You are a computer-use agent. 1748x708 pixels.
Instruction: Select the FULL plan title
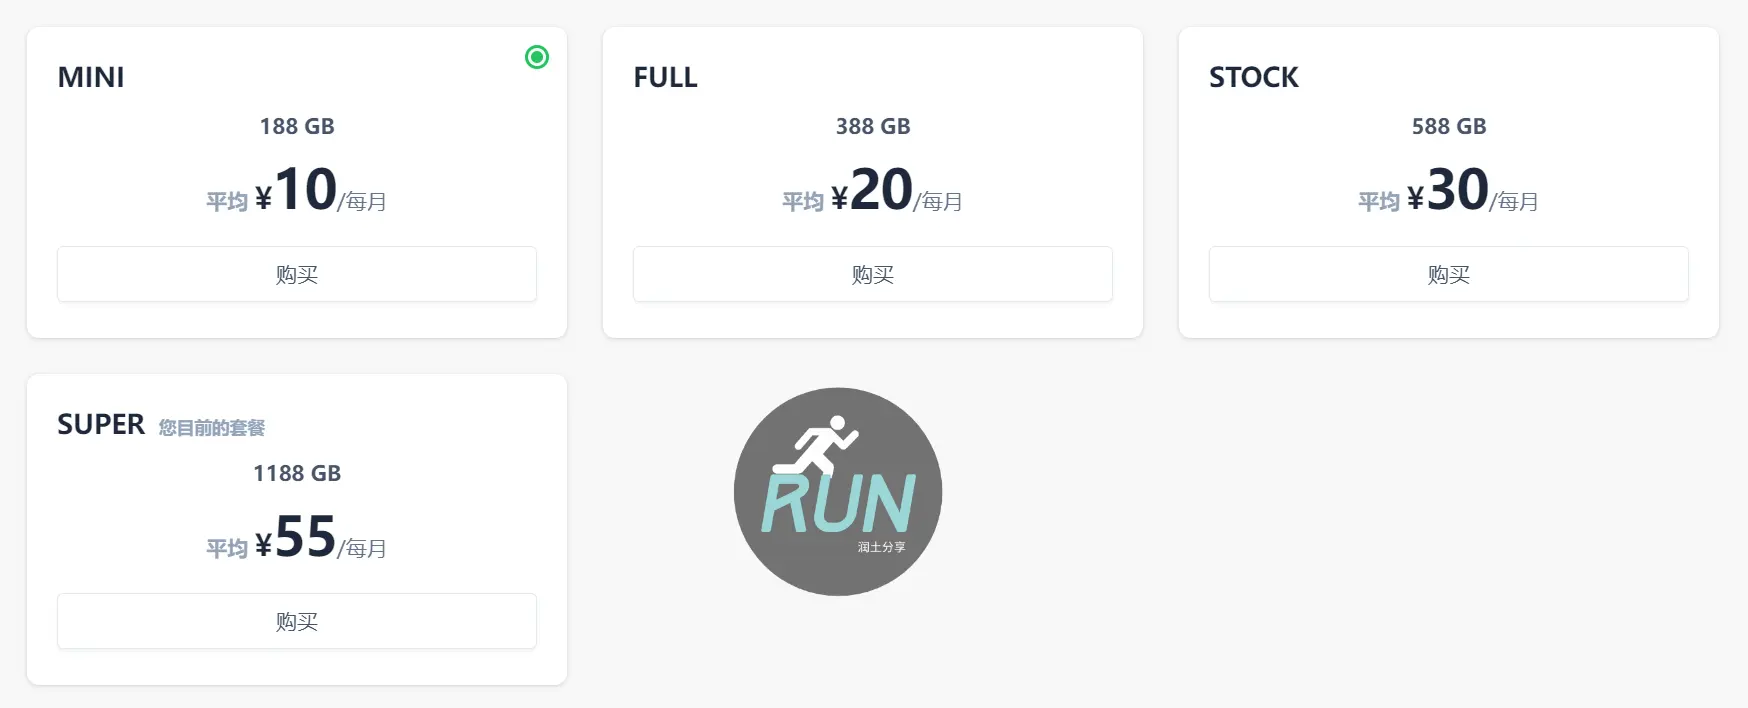pyautogui.click(x=665, y=77)
